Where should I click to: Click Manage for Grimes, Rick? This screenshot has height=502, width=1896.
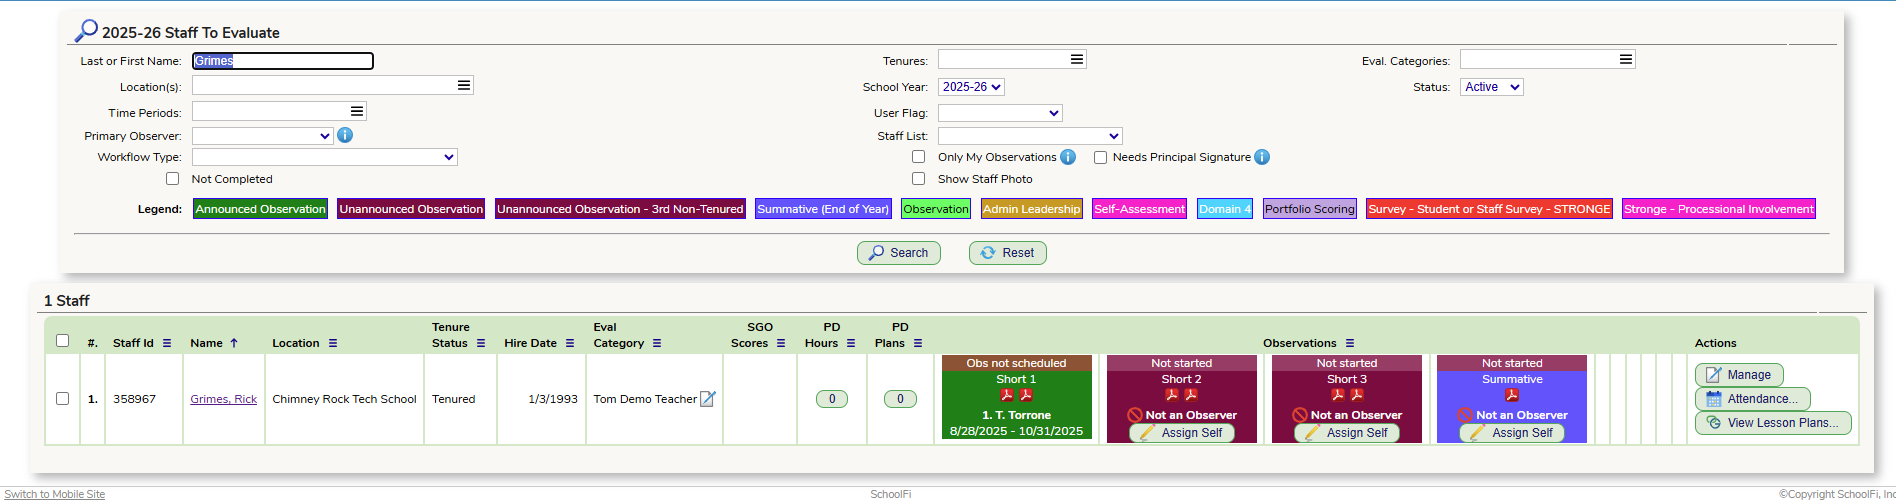click(x=1739, y=375)
